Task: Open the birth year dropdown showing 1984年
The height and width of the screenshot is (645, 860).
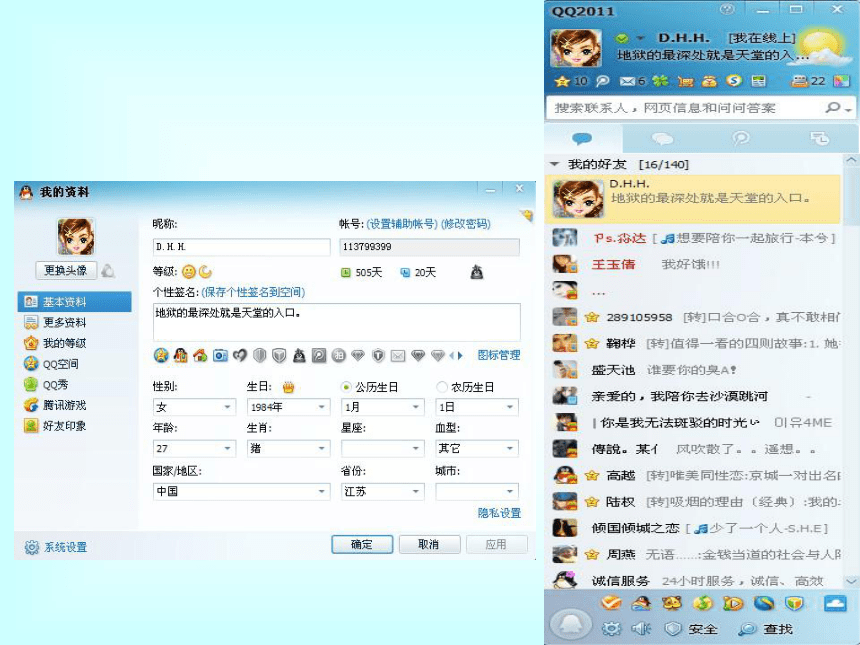Action: (288, 407)
